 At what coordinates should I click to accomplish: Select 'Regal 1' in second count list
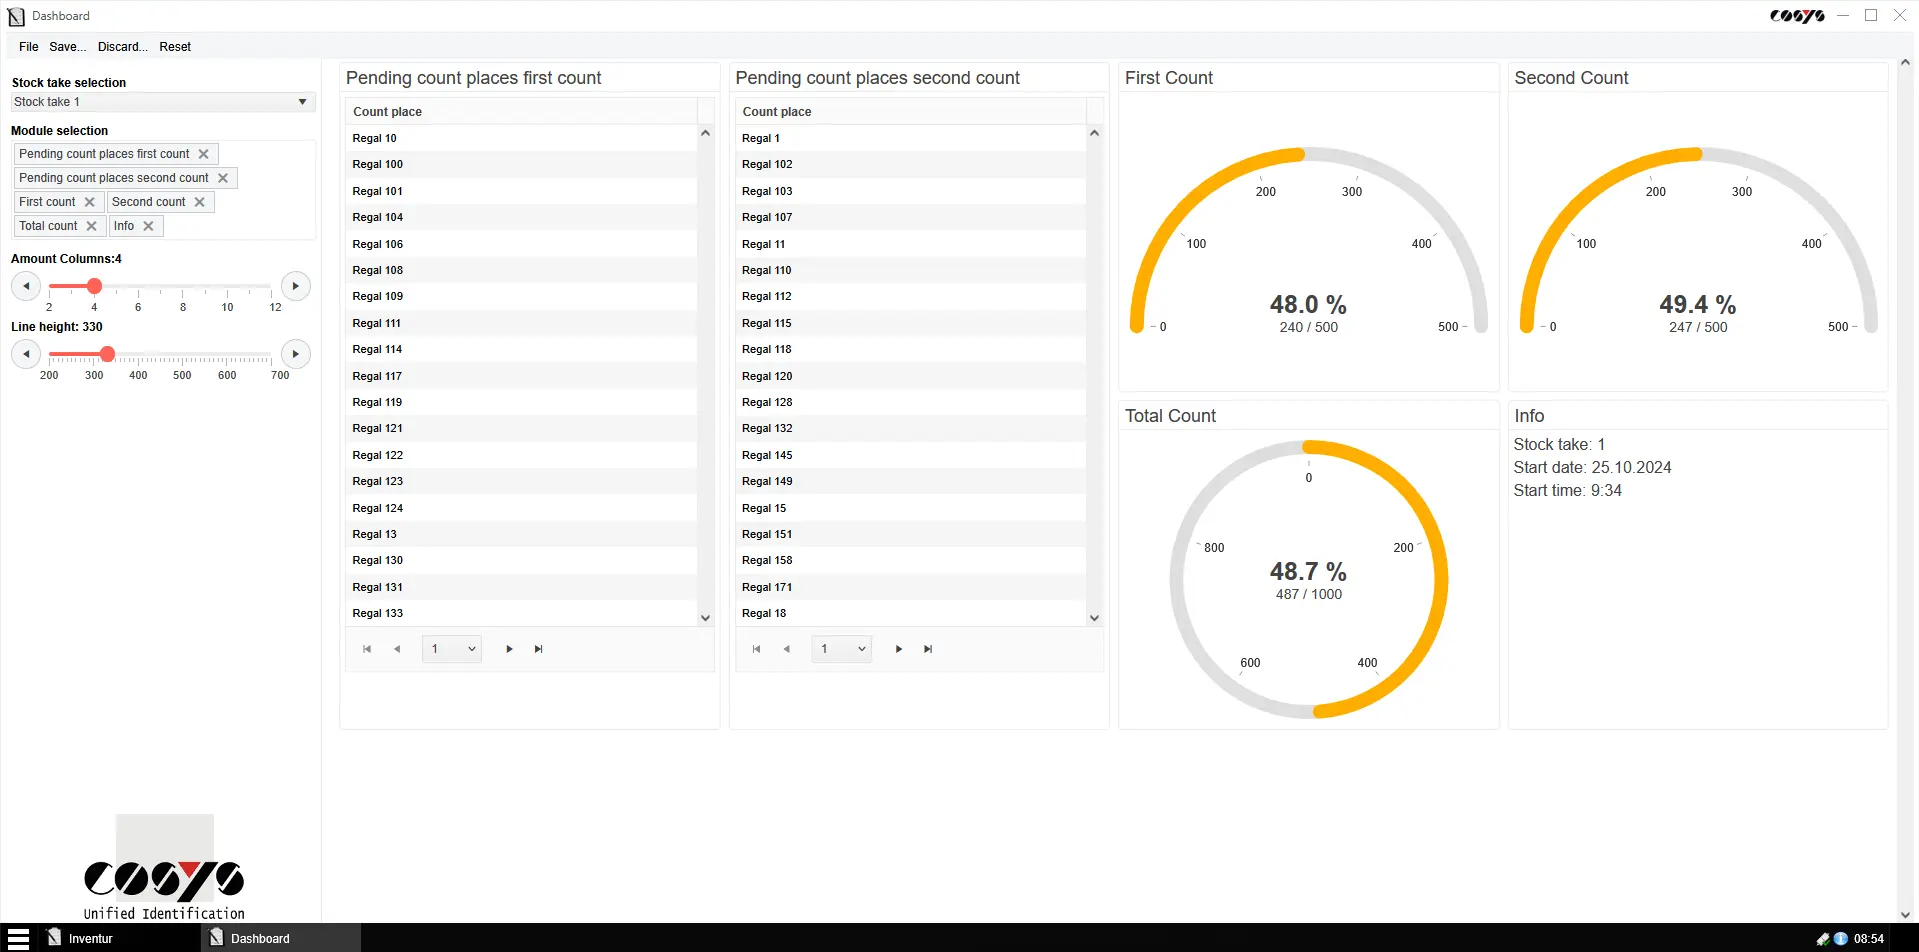pos(910,138)
